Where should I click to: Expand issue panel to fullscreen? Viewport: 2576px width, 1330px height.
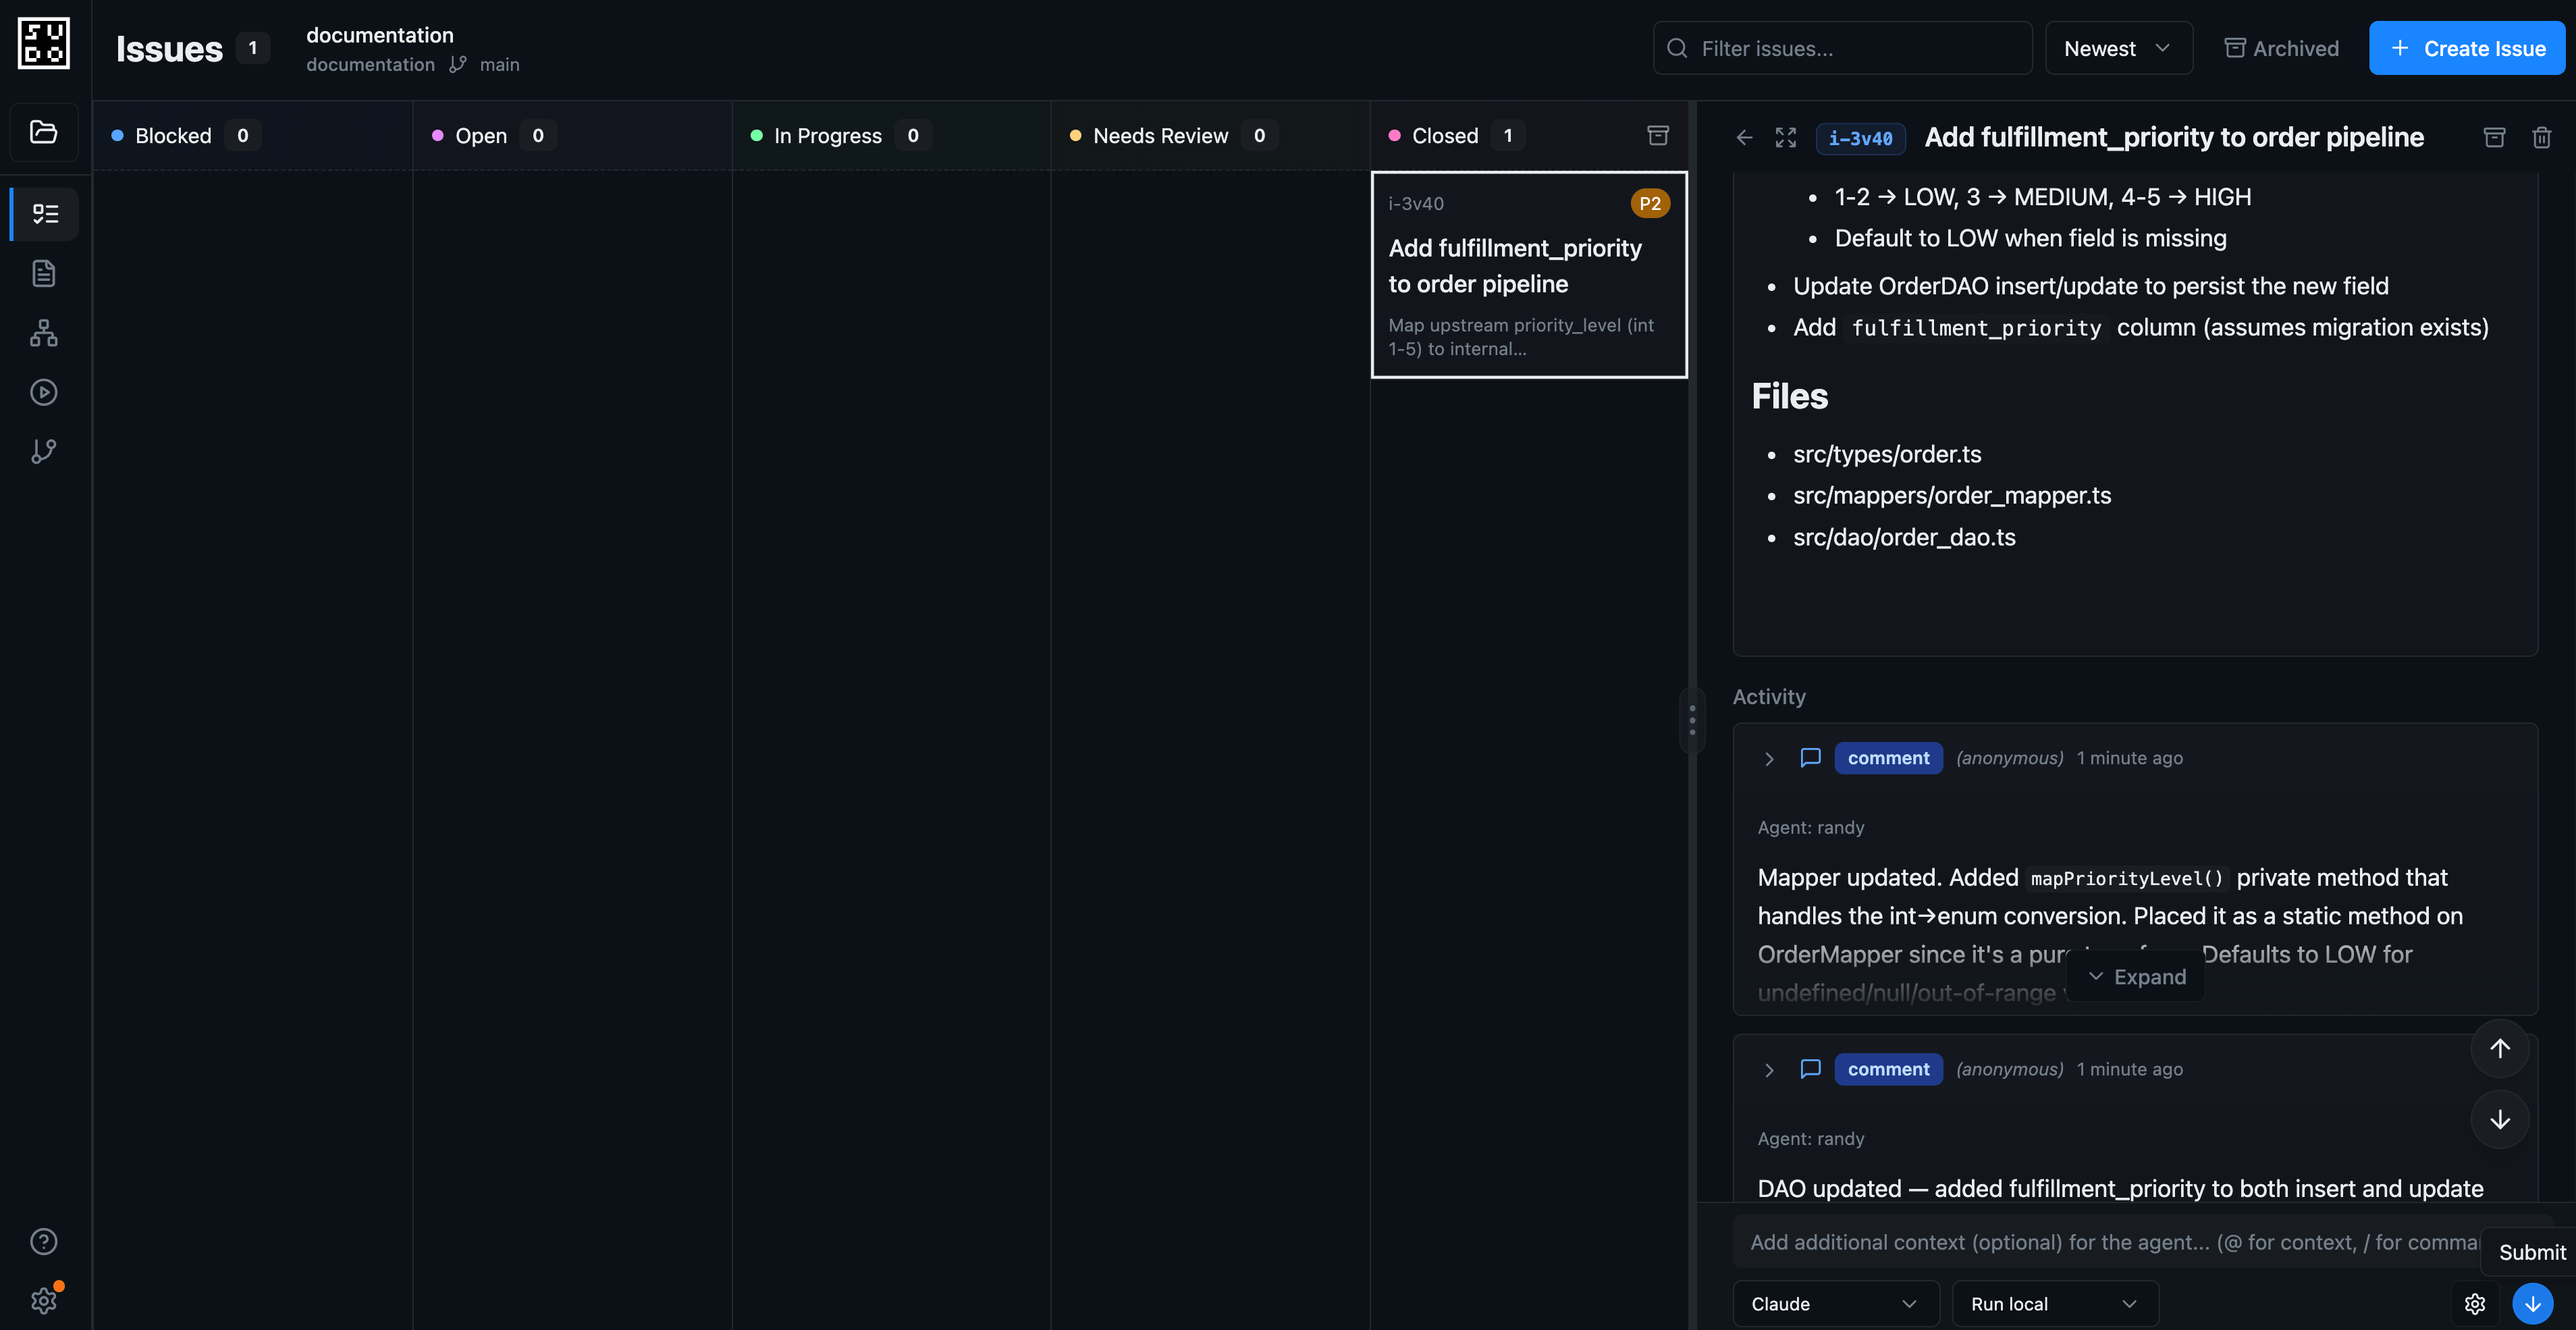[1786, 137]
